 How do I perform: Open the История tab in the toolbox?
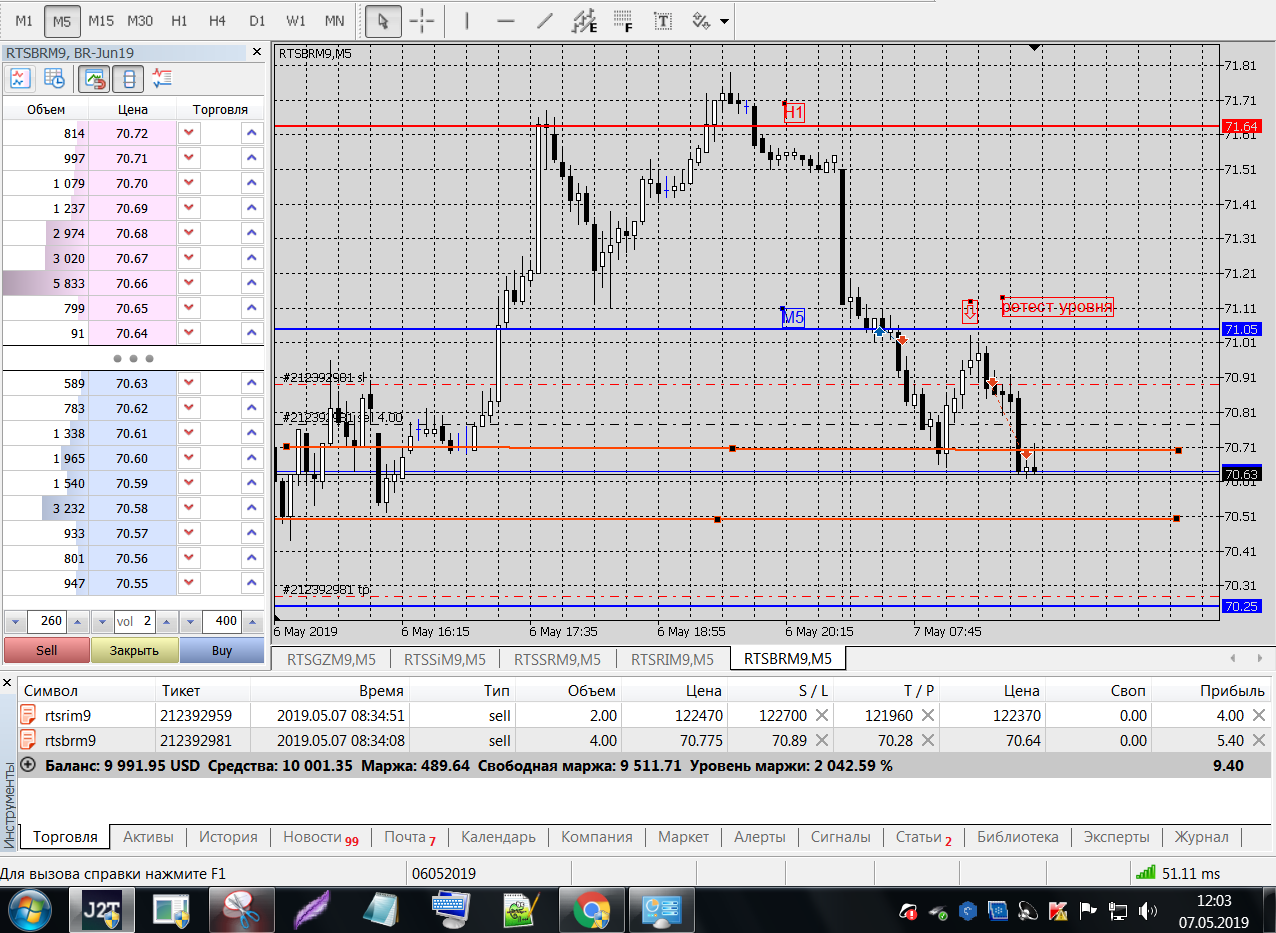click(228, 837)
